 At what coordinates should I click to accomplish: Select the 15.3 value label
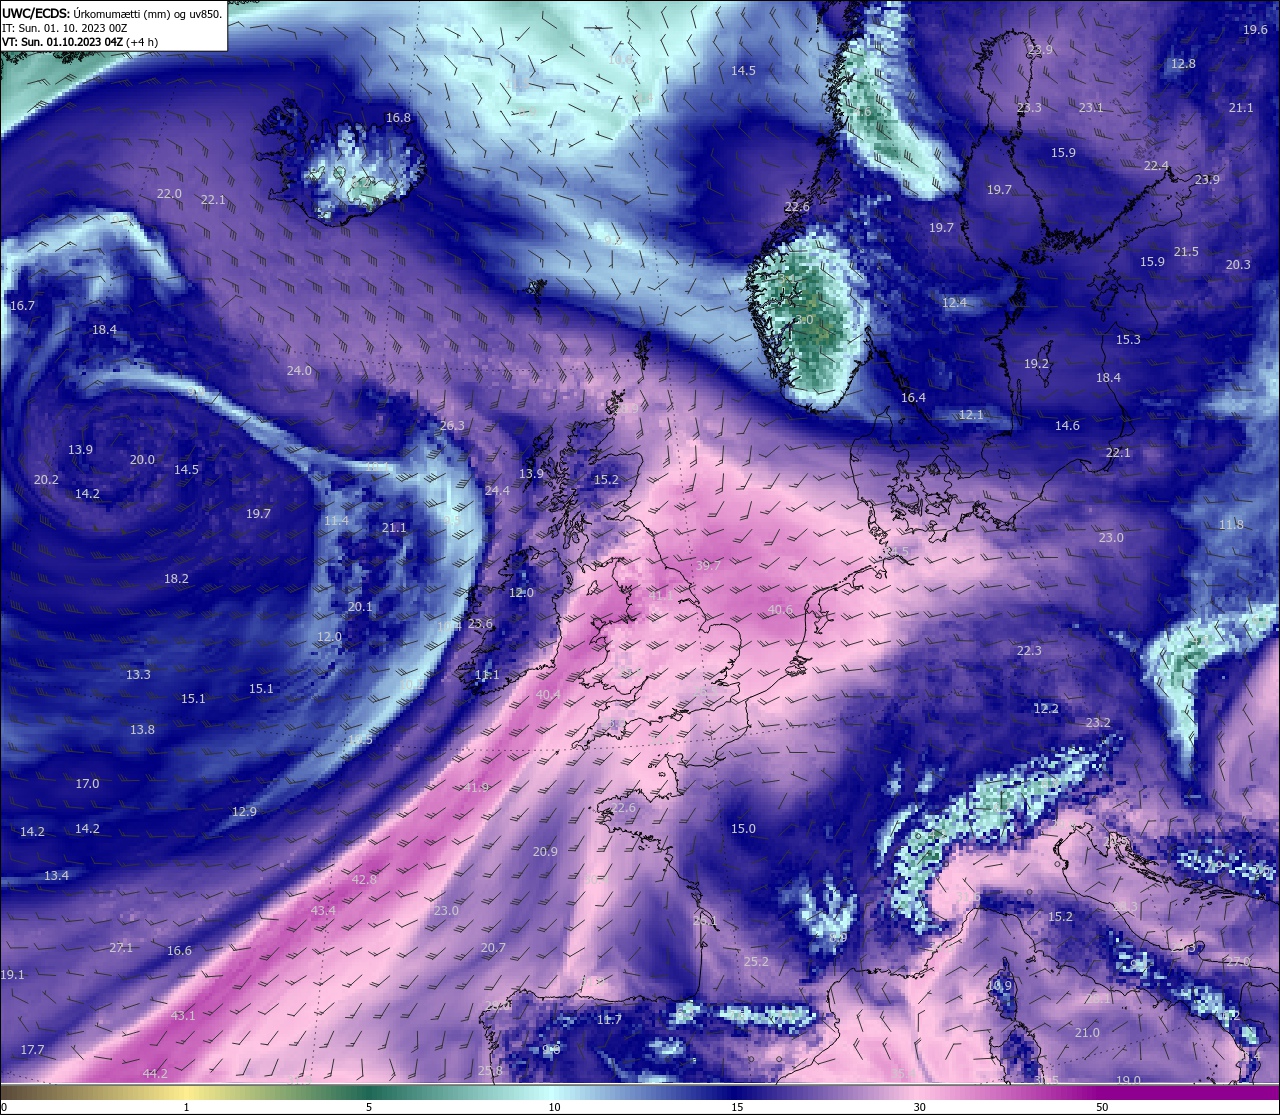coord(1128,340)
